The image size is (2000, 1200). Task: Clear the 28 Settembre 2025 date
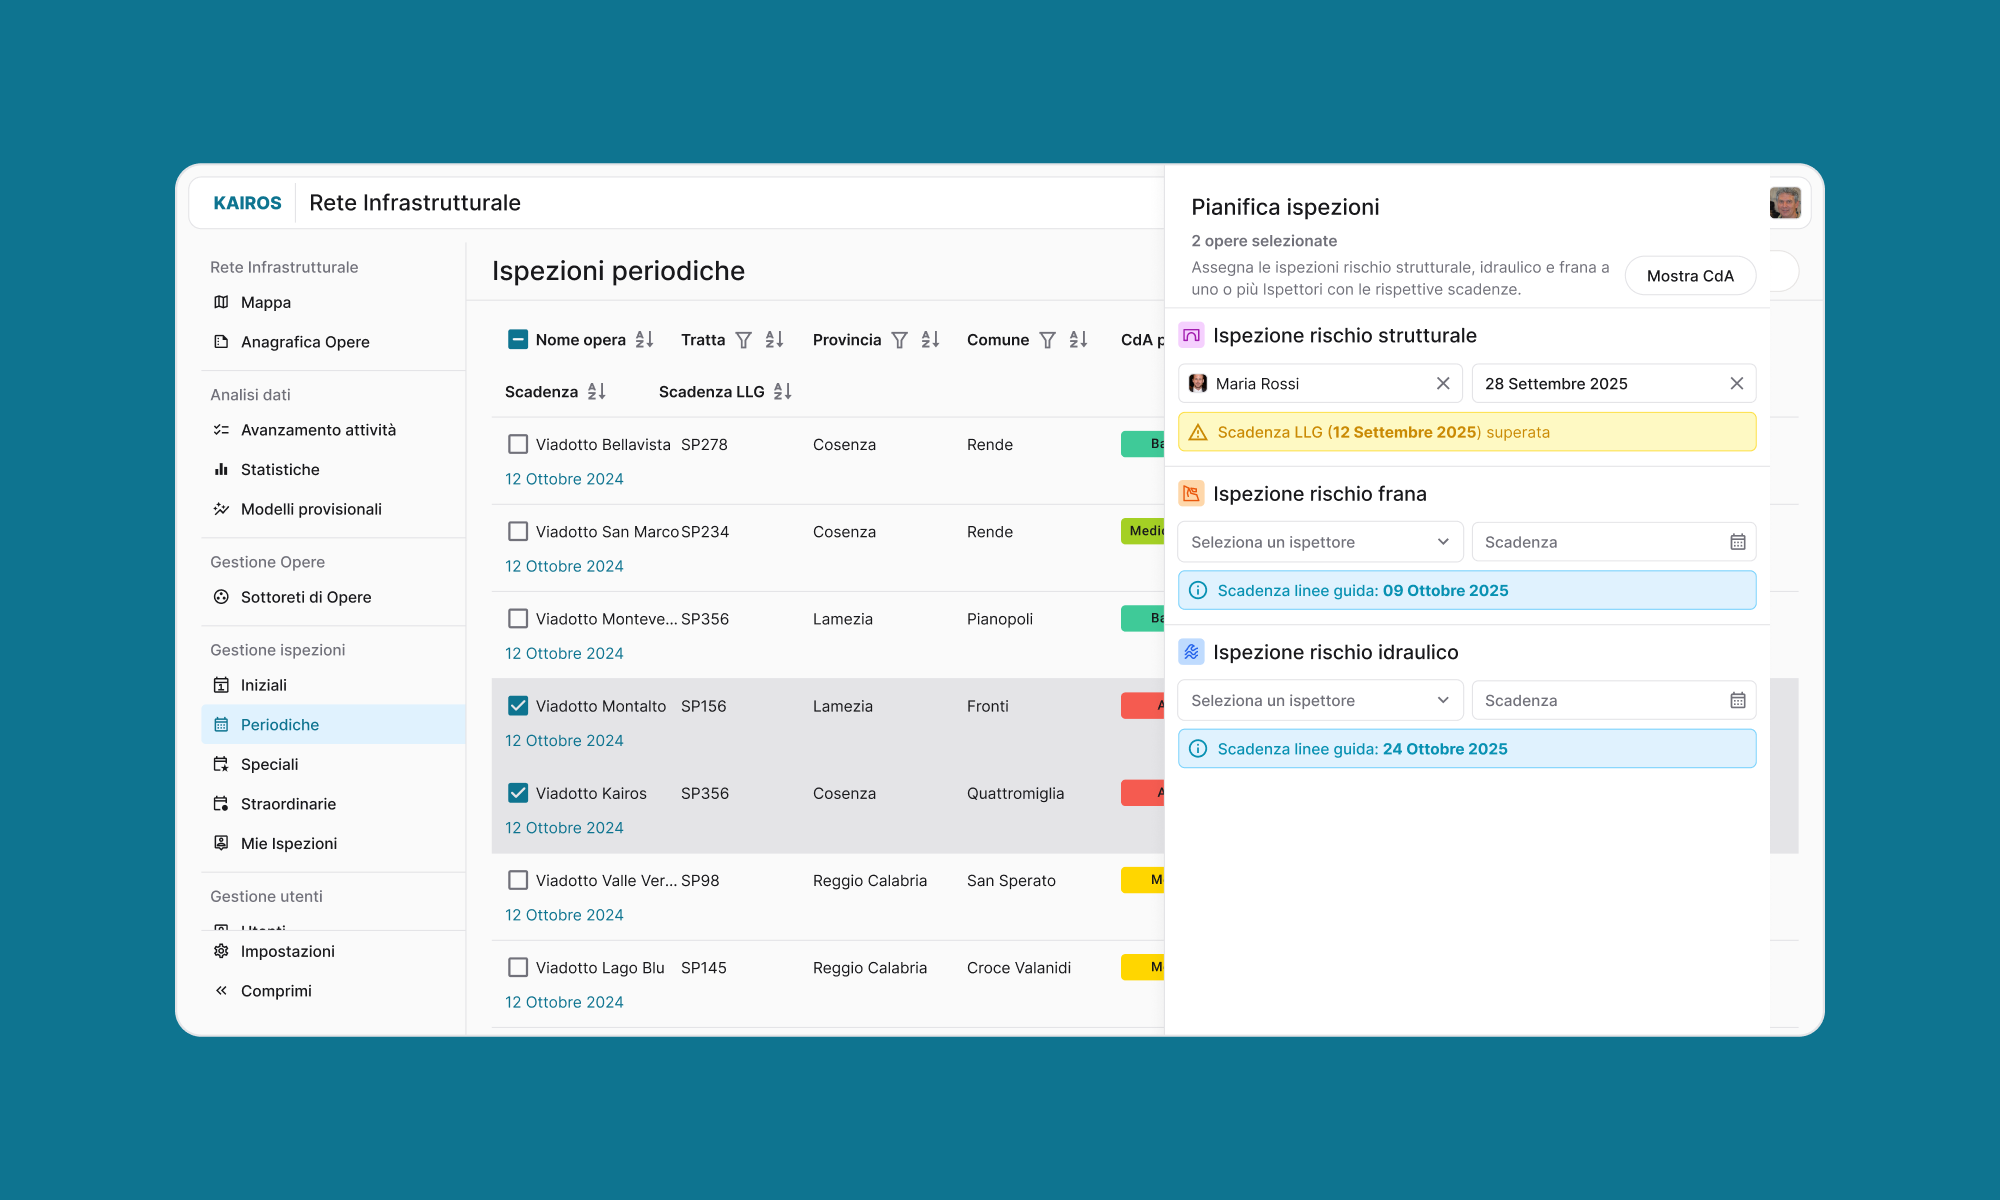click(x=1736, y=384)
